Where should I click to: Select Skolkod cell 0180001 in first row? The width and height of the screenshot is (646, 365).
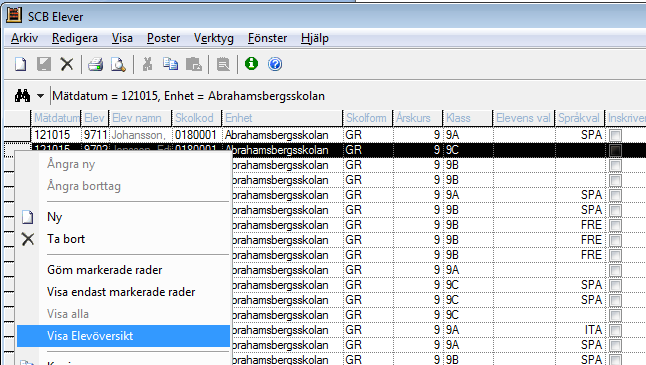pyautogui.click(x=197, y=135)
